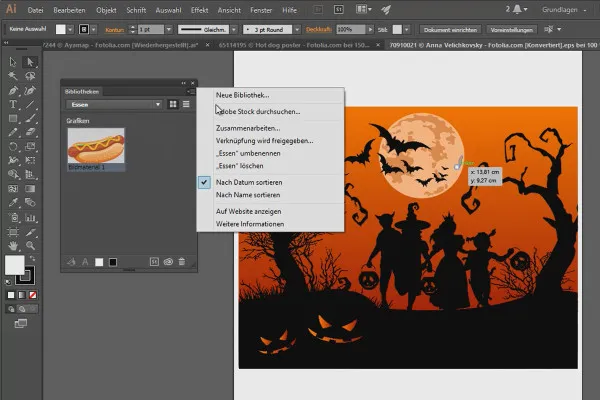The image size is (600, 400).
Task: Set paint mode to None
Action: click(33, 295)
